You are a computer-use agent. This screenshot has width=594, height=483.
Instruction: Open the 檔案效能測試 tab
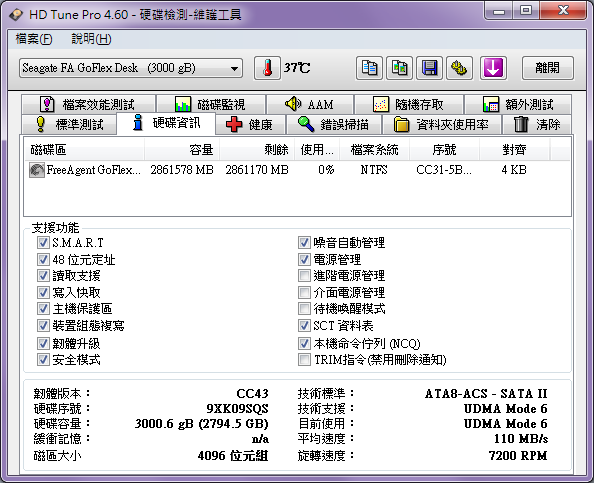click(x=88, y=104)
